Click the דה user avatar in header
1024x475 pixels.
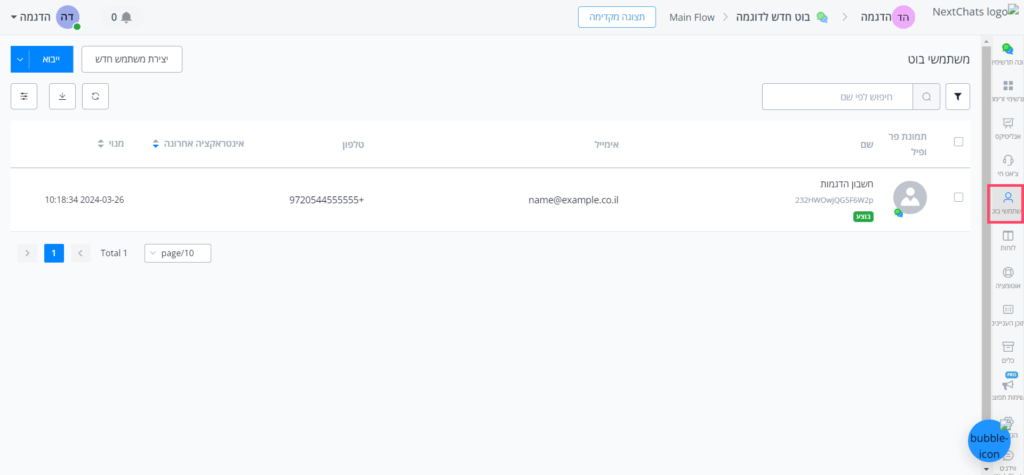[68, 17]
